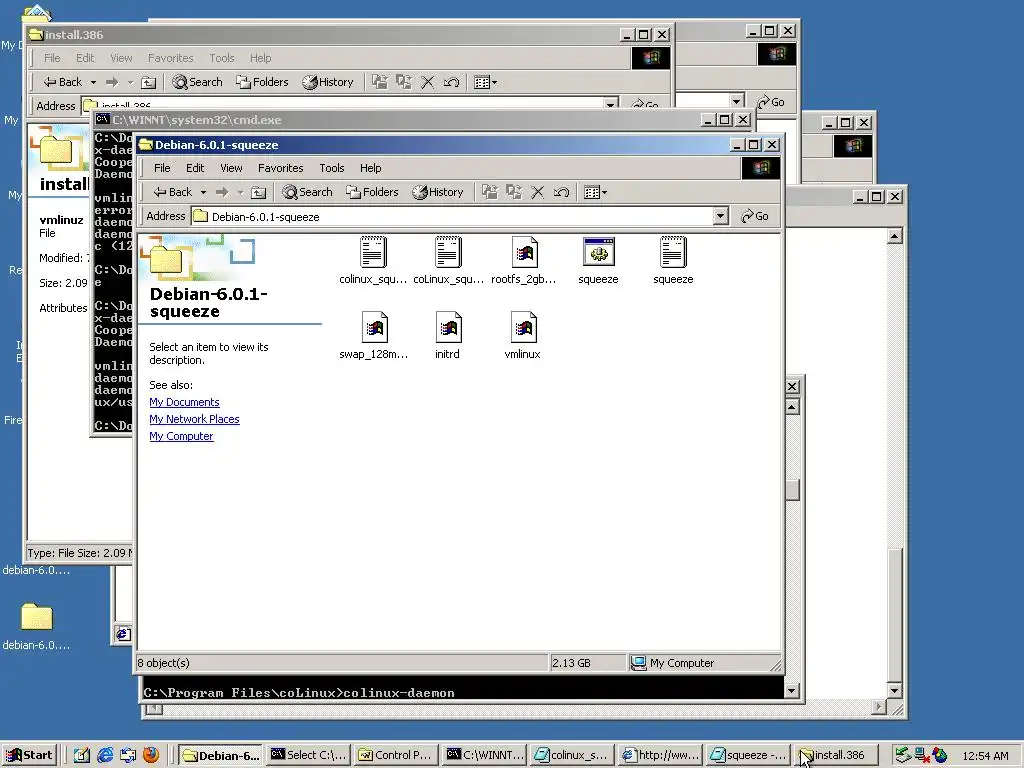Follow the My Computer link
The height and width of the screenshot is (768, 1024).
pyautogui.click(x=181, y=436)
